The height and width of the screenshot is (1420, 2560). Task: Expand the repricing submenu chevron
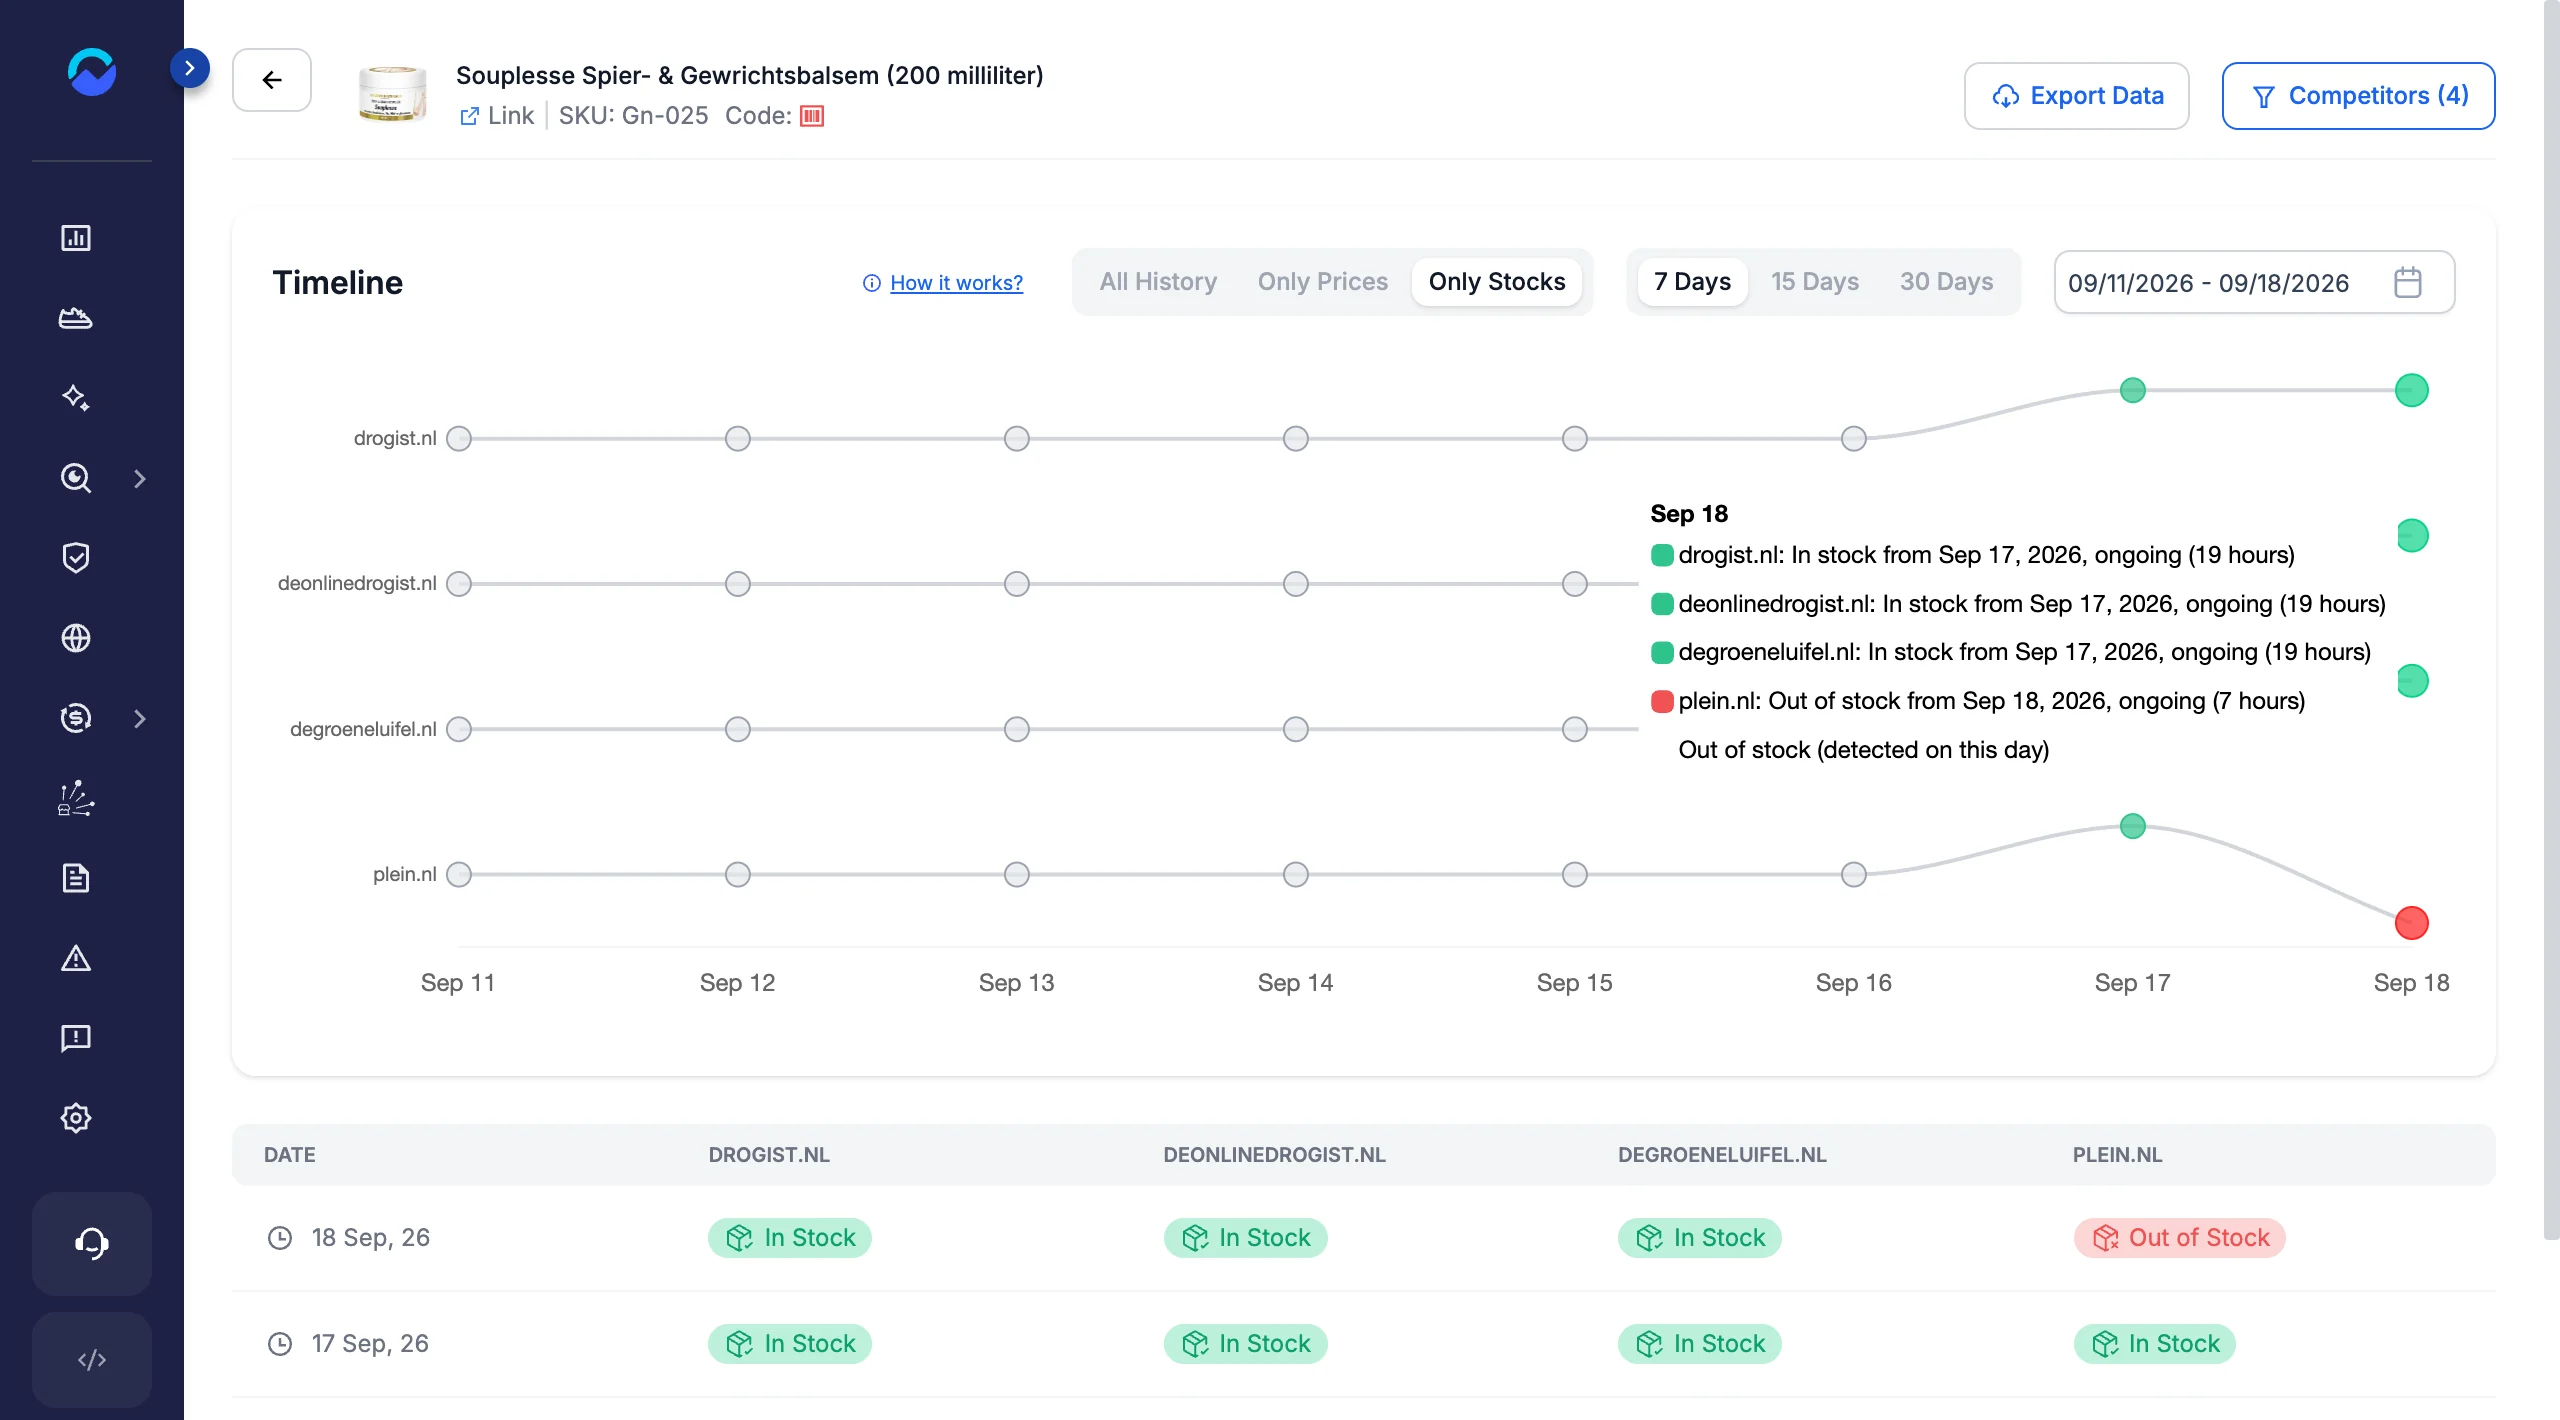(140, 719)
